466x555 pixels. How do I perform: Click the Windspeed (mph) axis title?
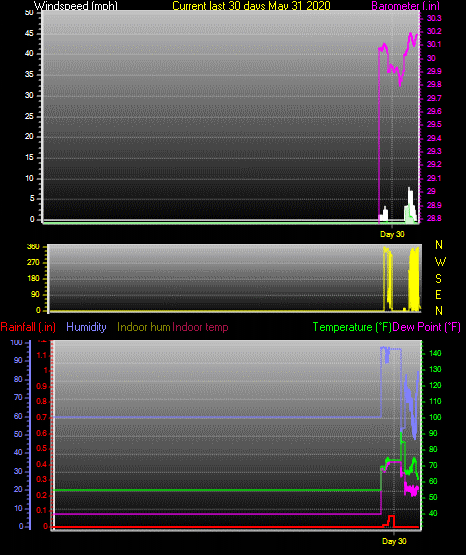tap(76, 6)
